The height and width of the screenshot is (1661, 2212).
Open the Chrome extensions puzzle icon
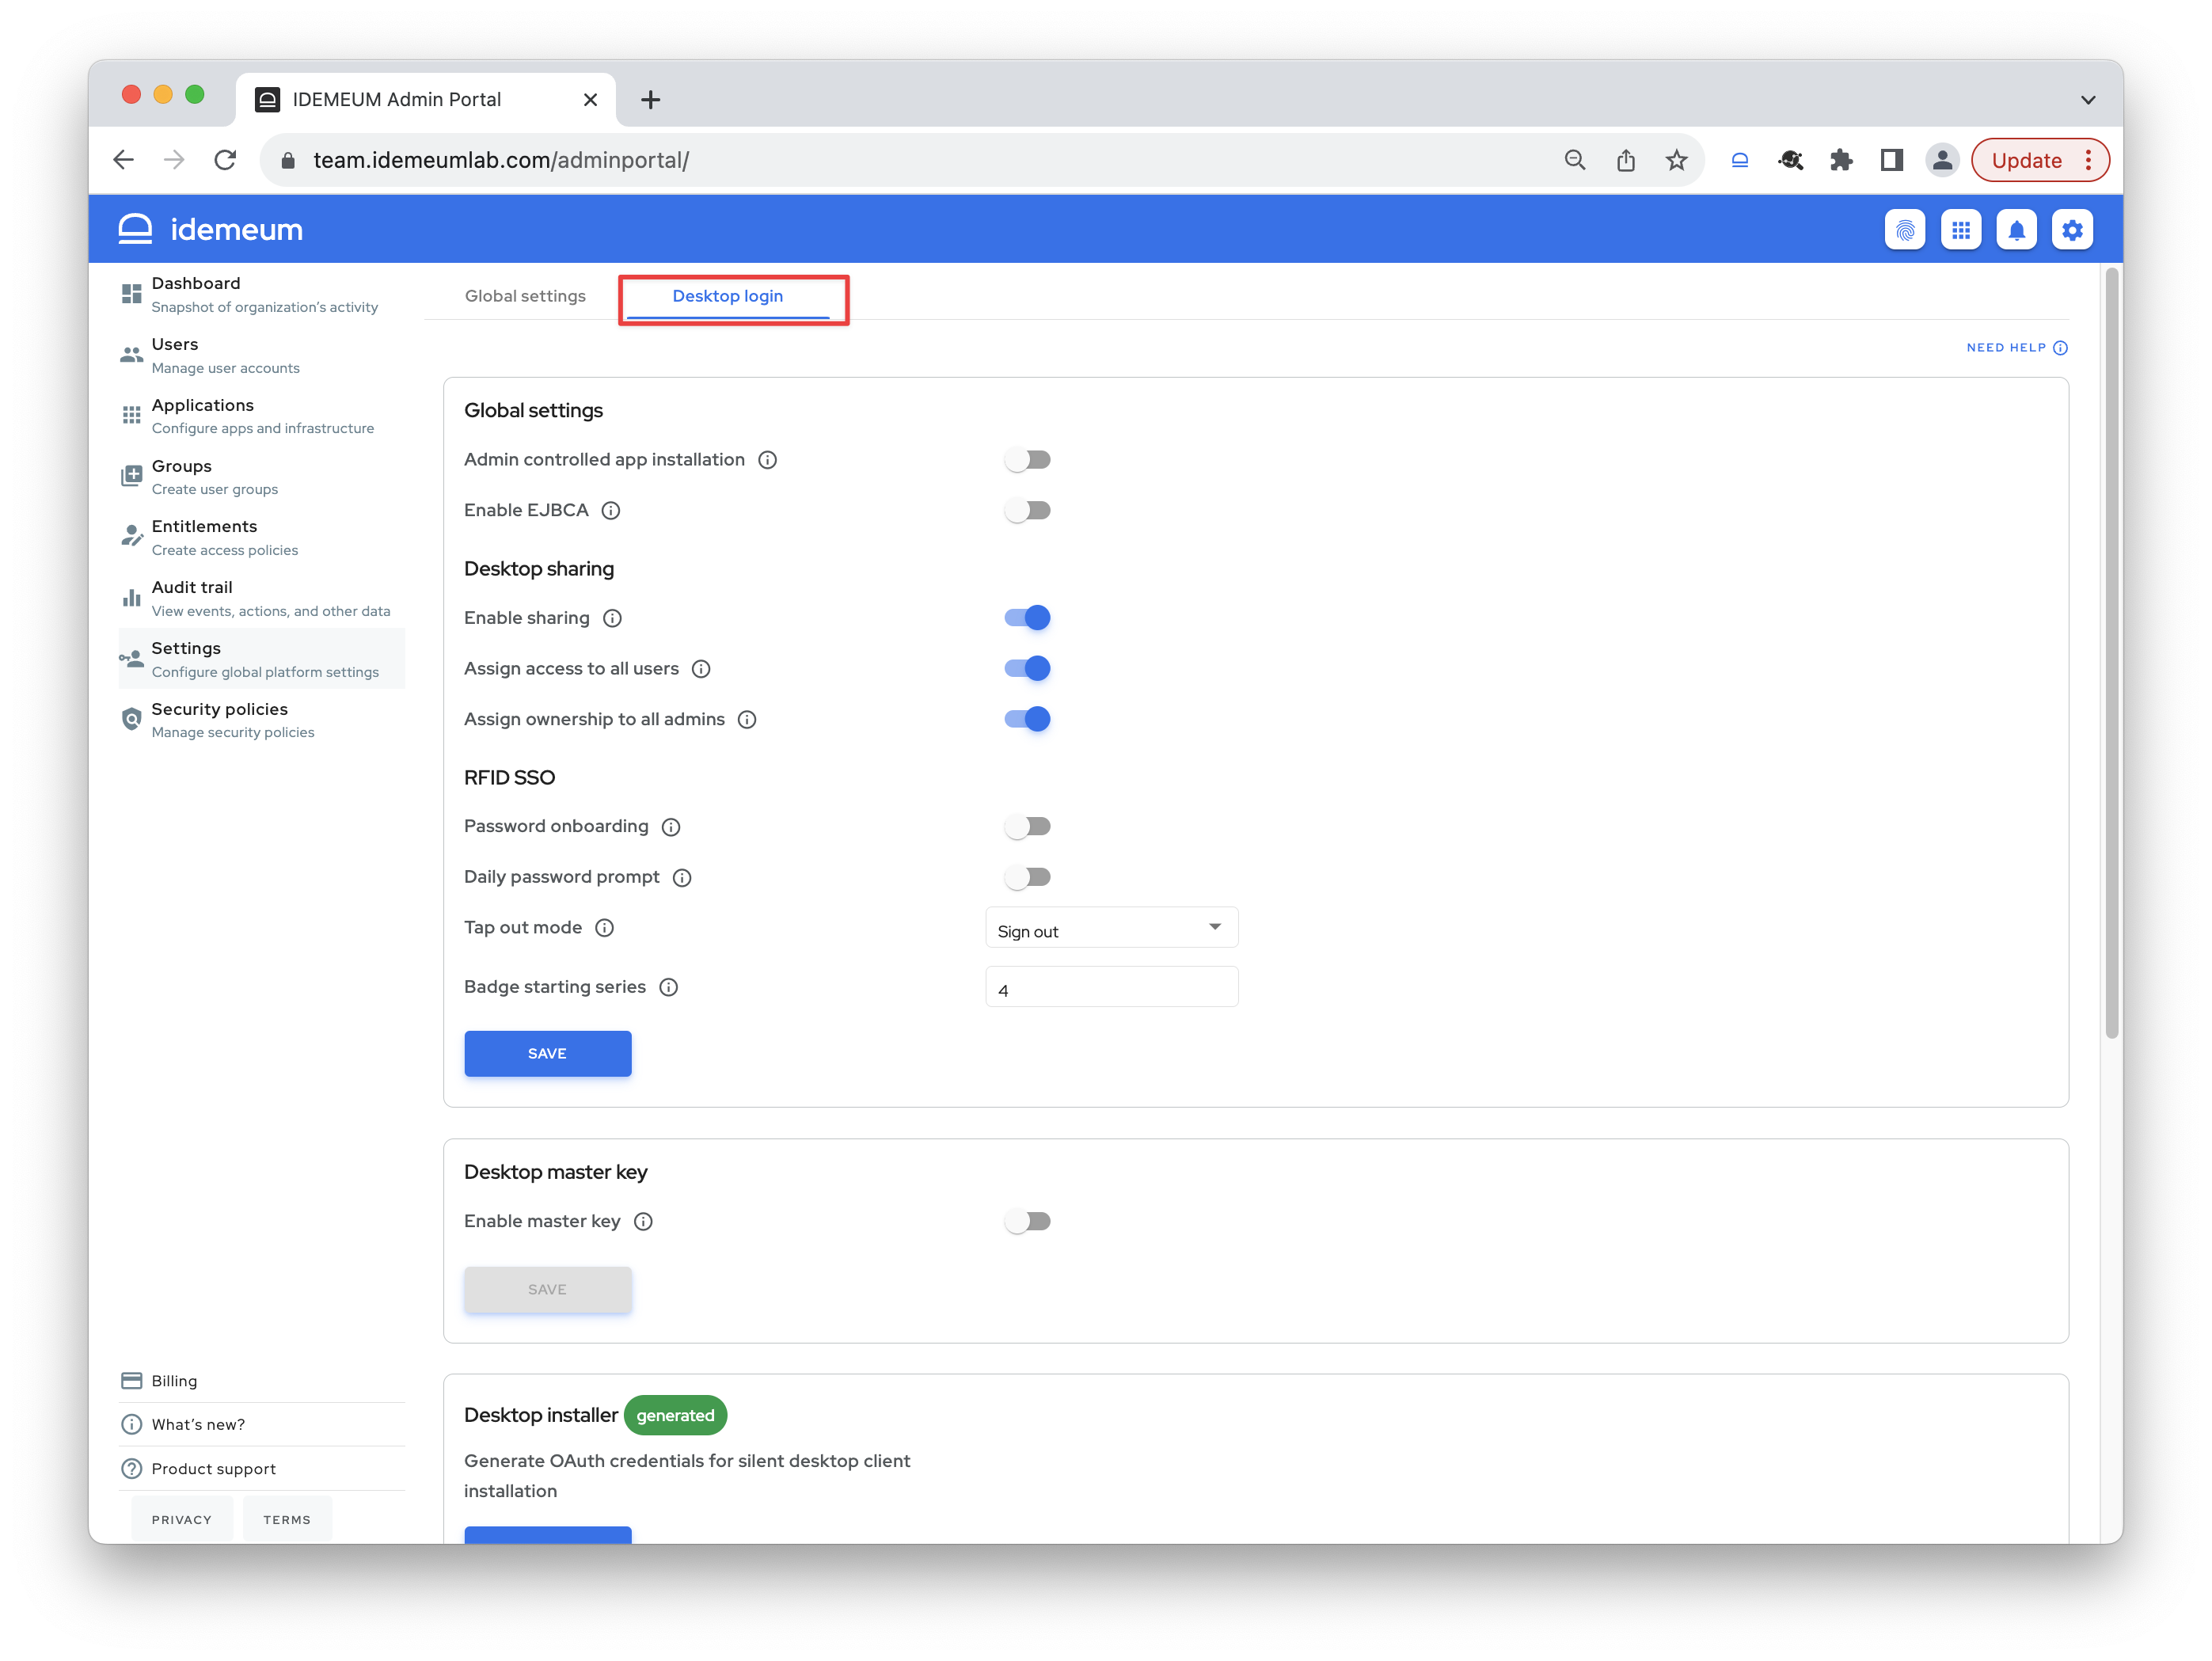coord(1840,160)
